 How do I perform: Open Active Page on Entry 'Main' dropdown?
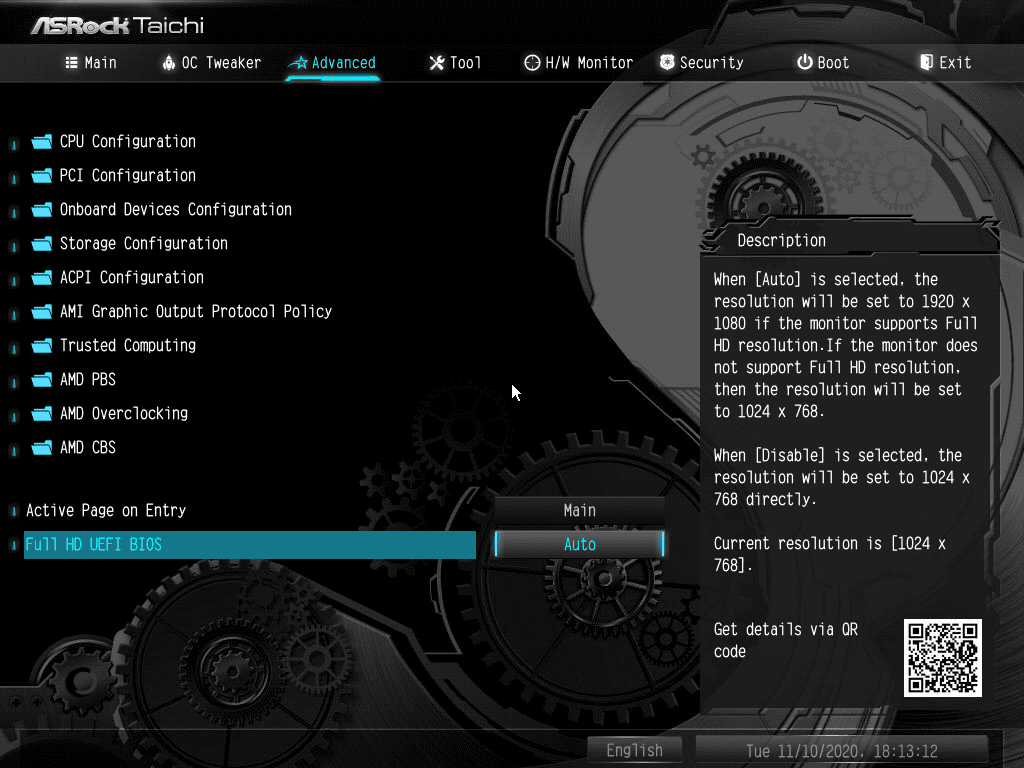tap(579, 510)
